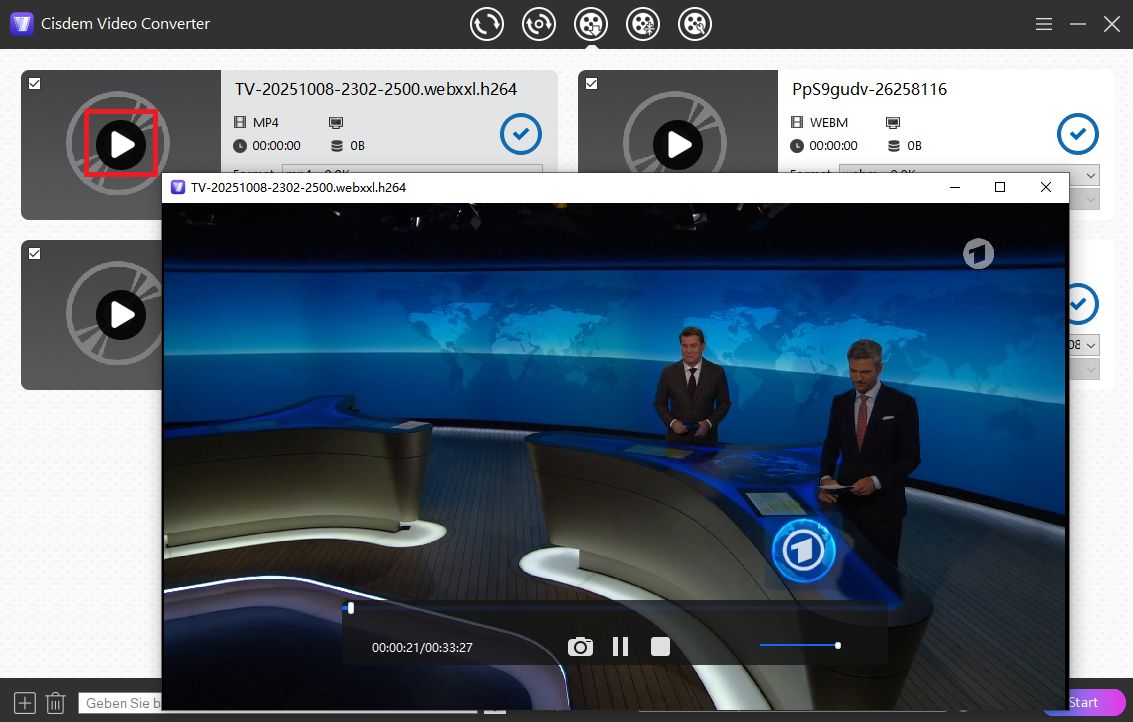
Task: Toggle the PpS9gudv-26258116 video checkbox
Action: pyautogui.click(x=591, y=84)
